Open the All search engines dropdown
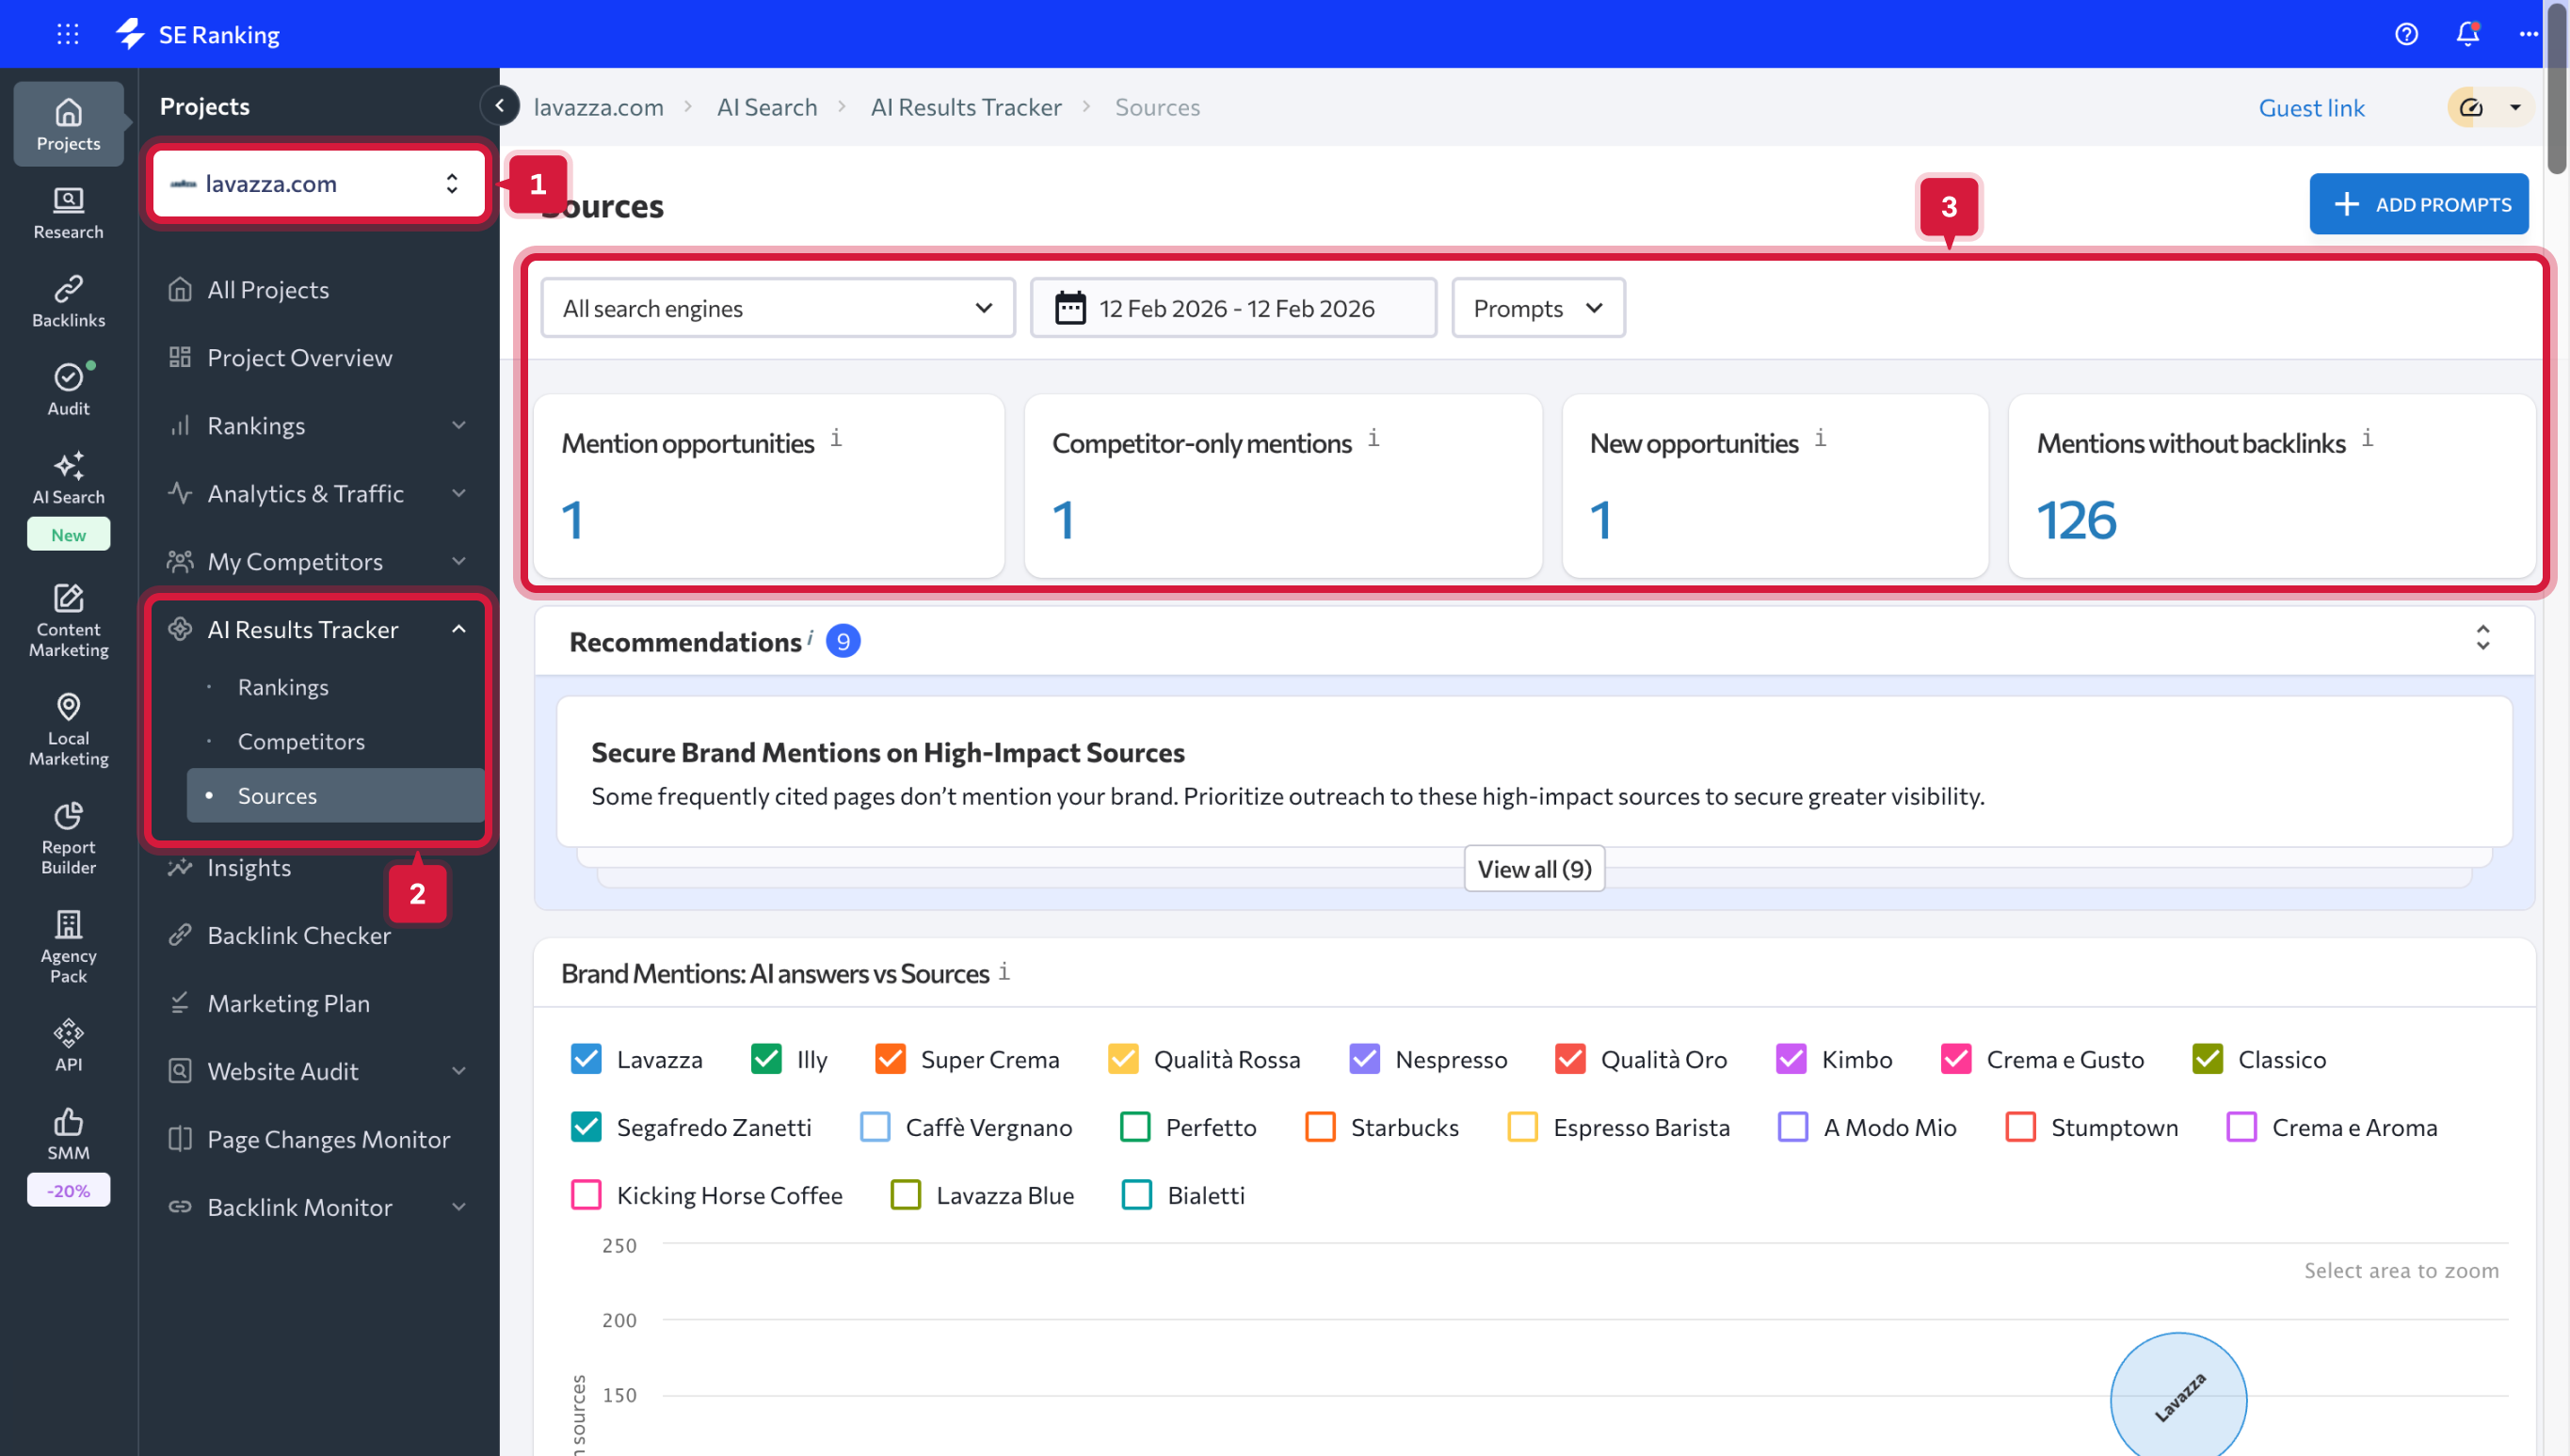Screen dimensions: 2570x1456 [x=777, y=308]
